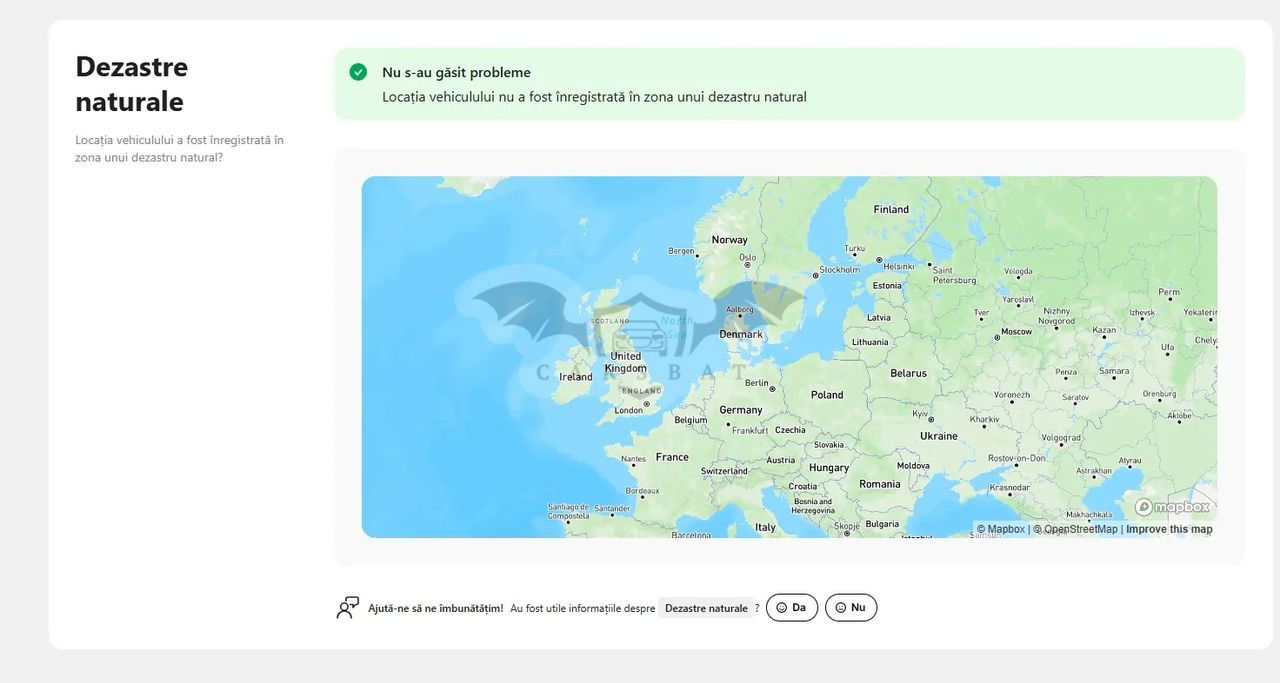Click the Improve this map link
The width and height of the screenshot is (1280, 683).
point(1169,529)
